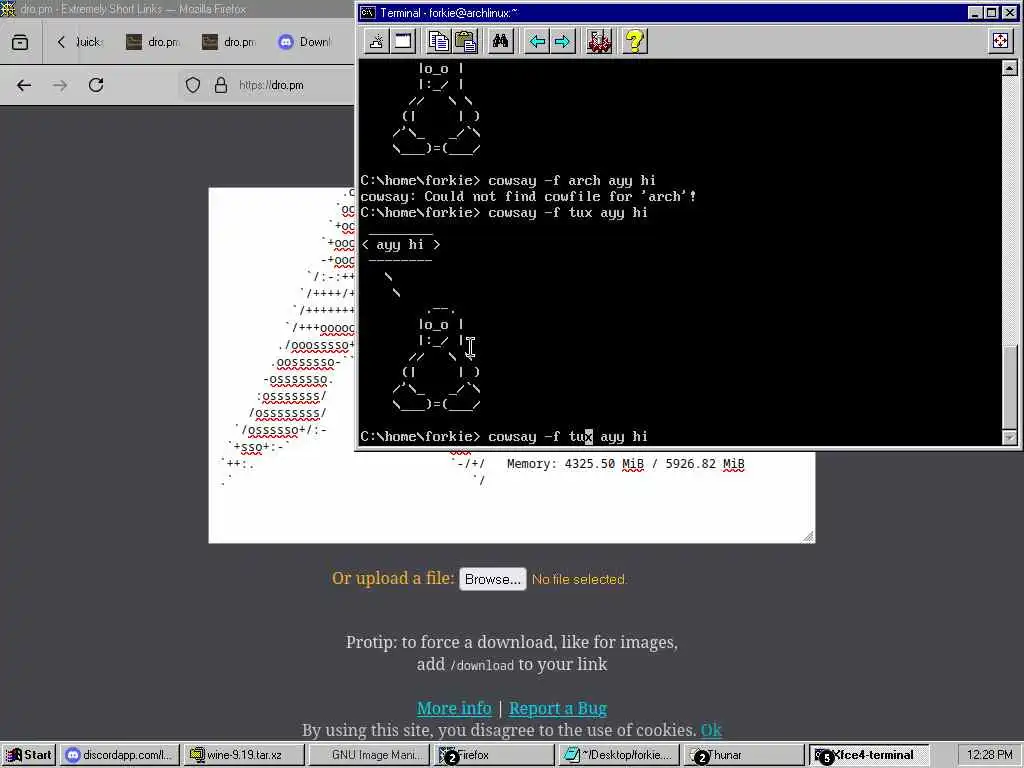Viewport: 1024px width, 768px height.
Task: Go to previous tab with left arrow
Action: pos(537,42)
